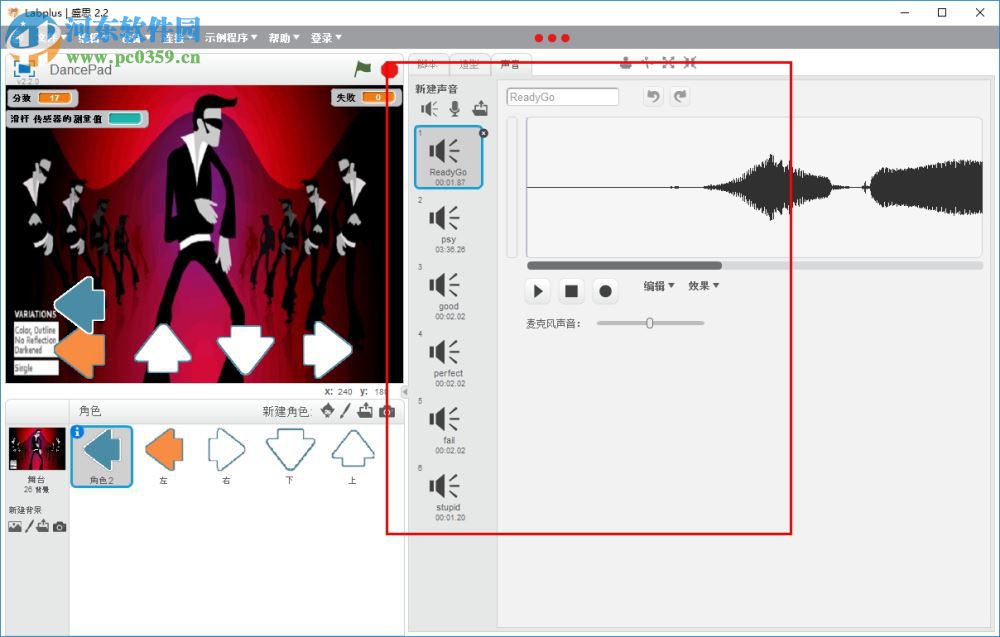1000x637 pixels.
Task: Select the perfect sound item
Action: (448, 360)
